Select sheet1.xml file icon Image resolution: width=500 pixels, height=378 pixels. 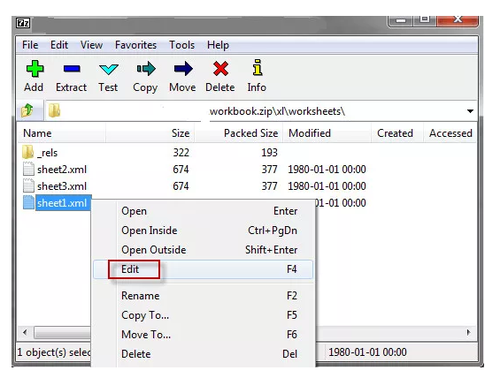[29, 203]
